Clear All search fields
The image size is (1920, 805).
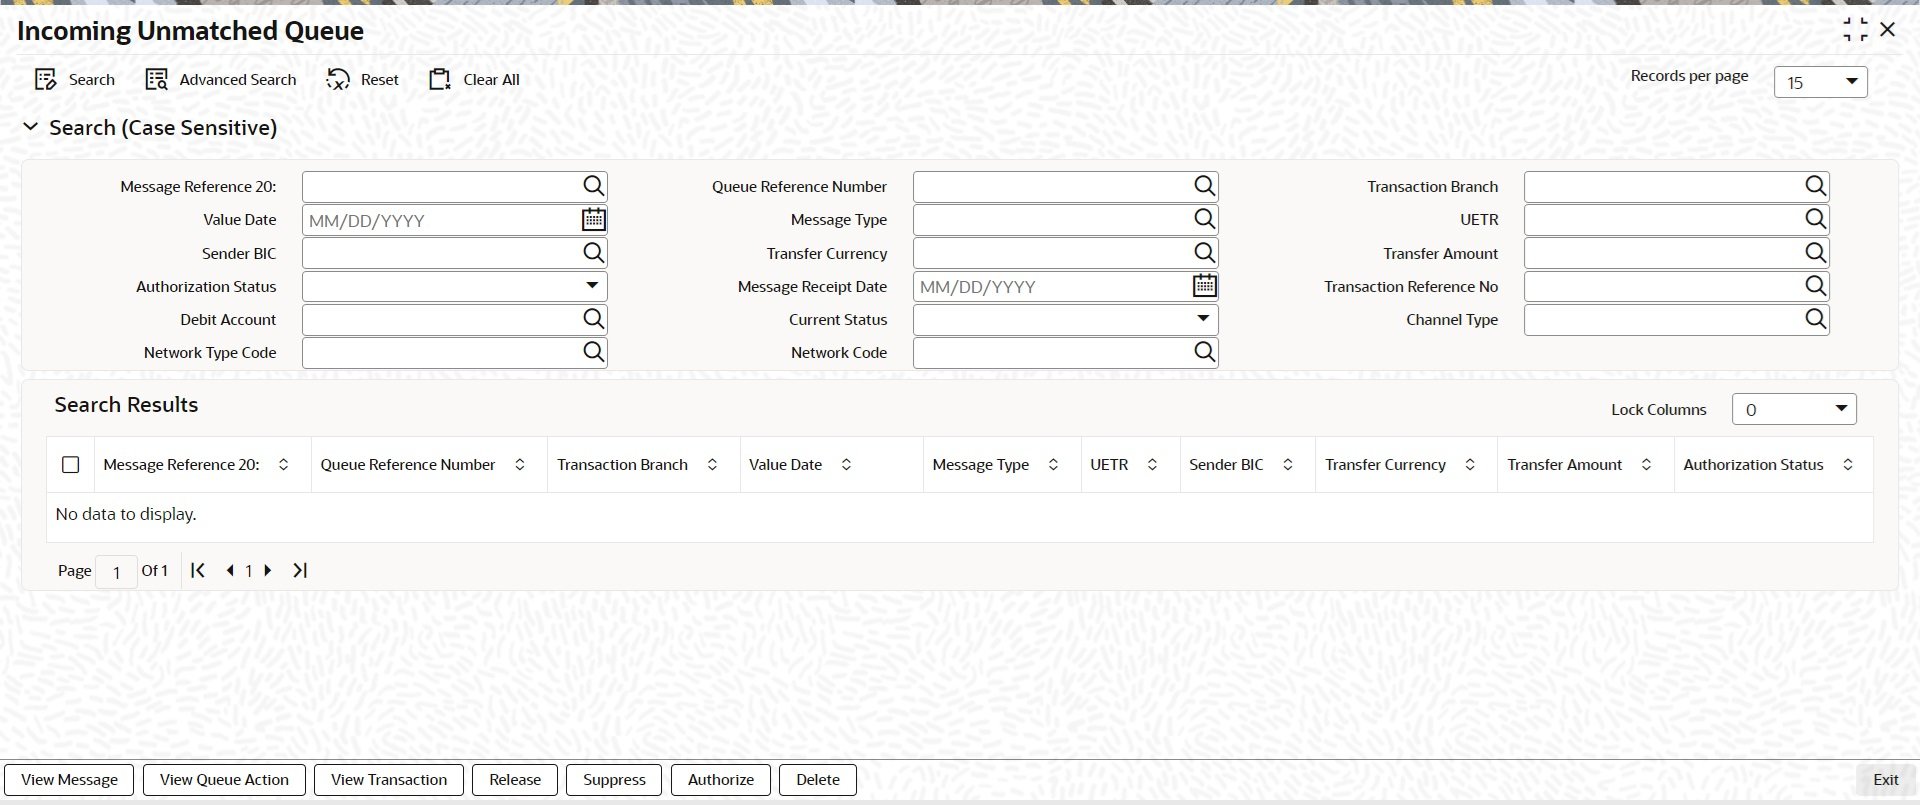point(475,80)
